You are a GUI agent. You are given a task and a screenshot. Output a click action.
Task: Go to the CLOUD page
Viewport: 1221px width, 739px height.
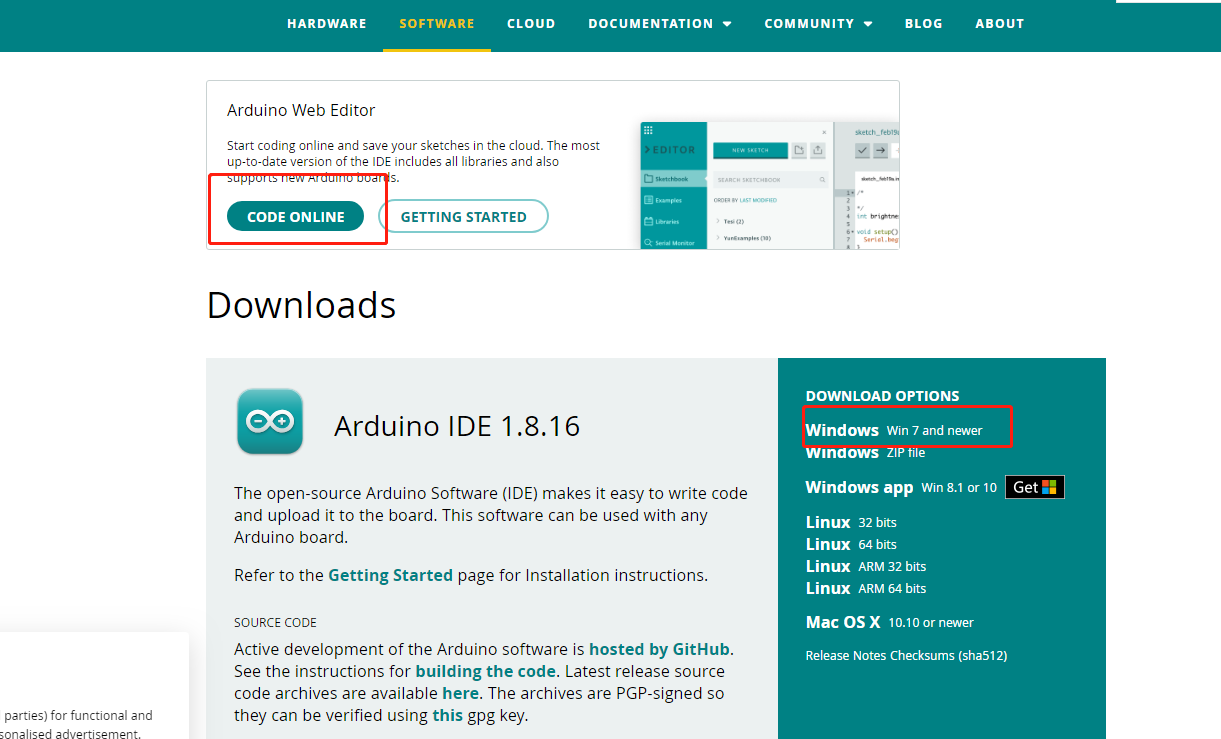pyautogui.click(x=531, y=23)
